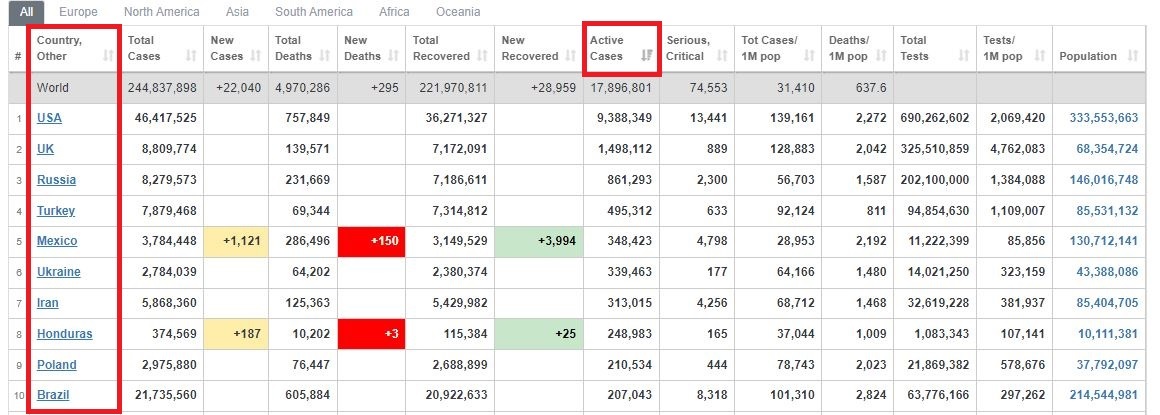Click World active cases 17,896,801

click(x=620, y=87)
